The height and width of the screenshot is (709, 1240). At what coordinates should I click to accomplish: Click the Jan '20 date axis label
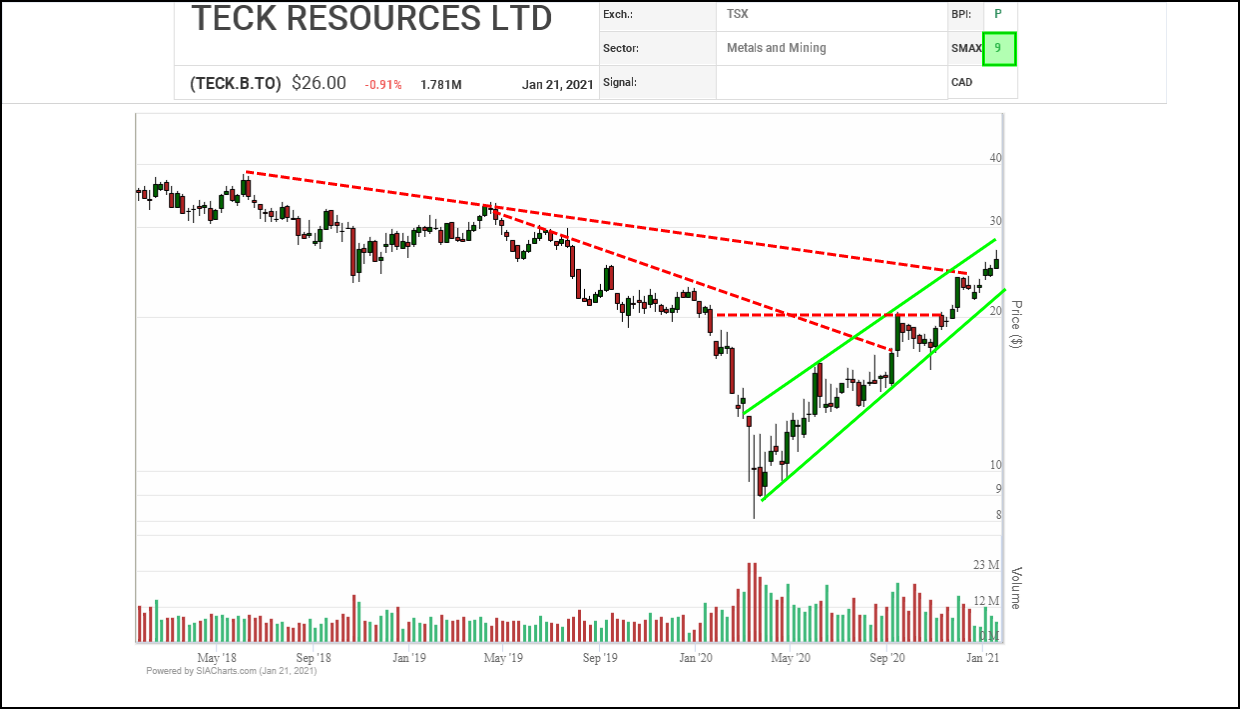tap(695, 658)
